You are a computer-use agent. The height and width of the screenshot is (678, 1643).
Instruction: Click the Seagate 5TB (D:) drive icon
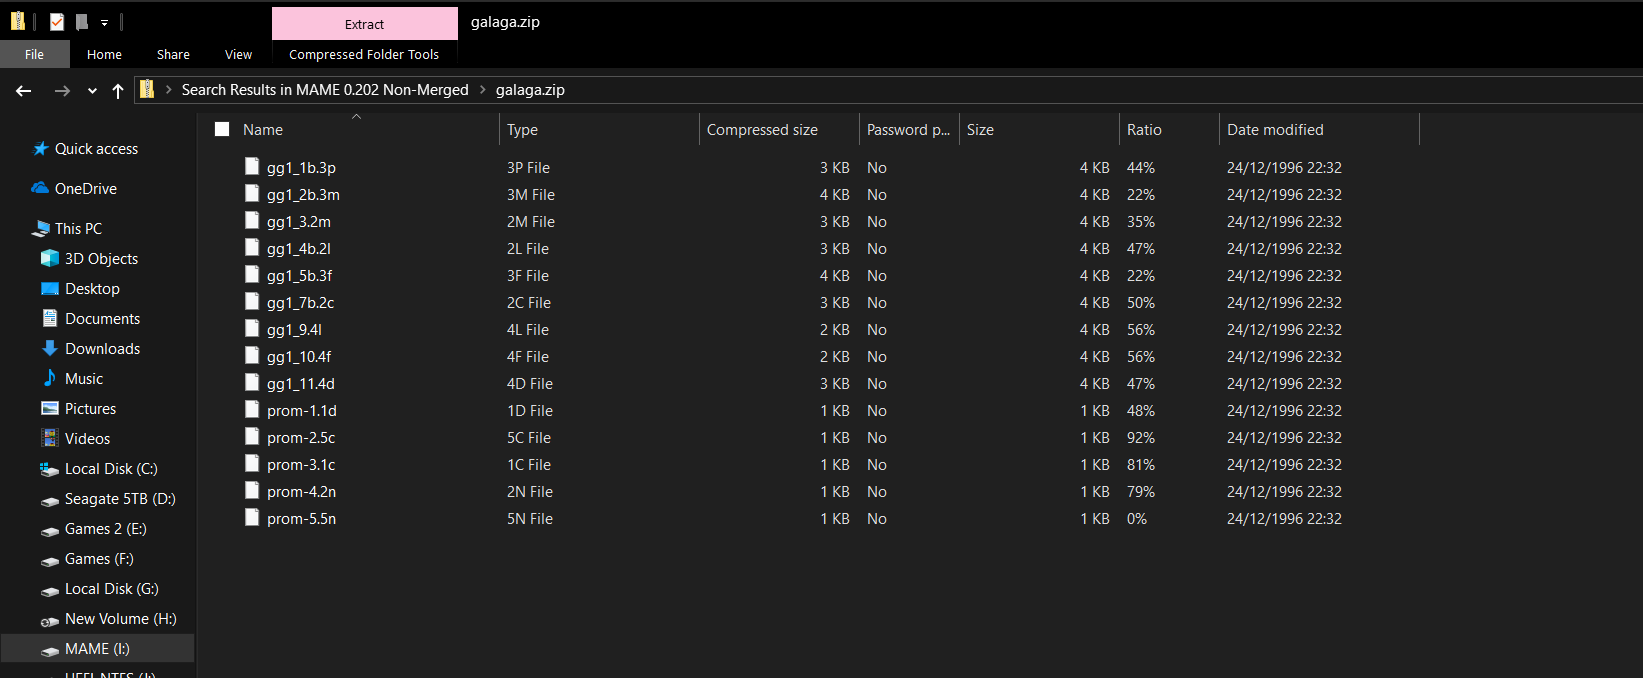pyautogui.click(x=50, y=501)
